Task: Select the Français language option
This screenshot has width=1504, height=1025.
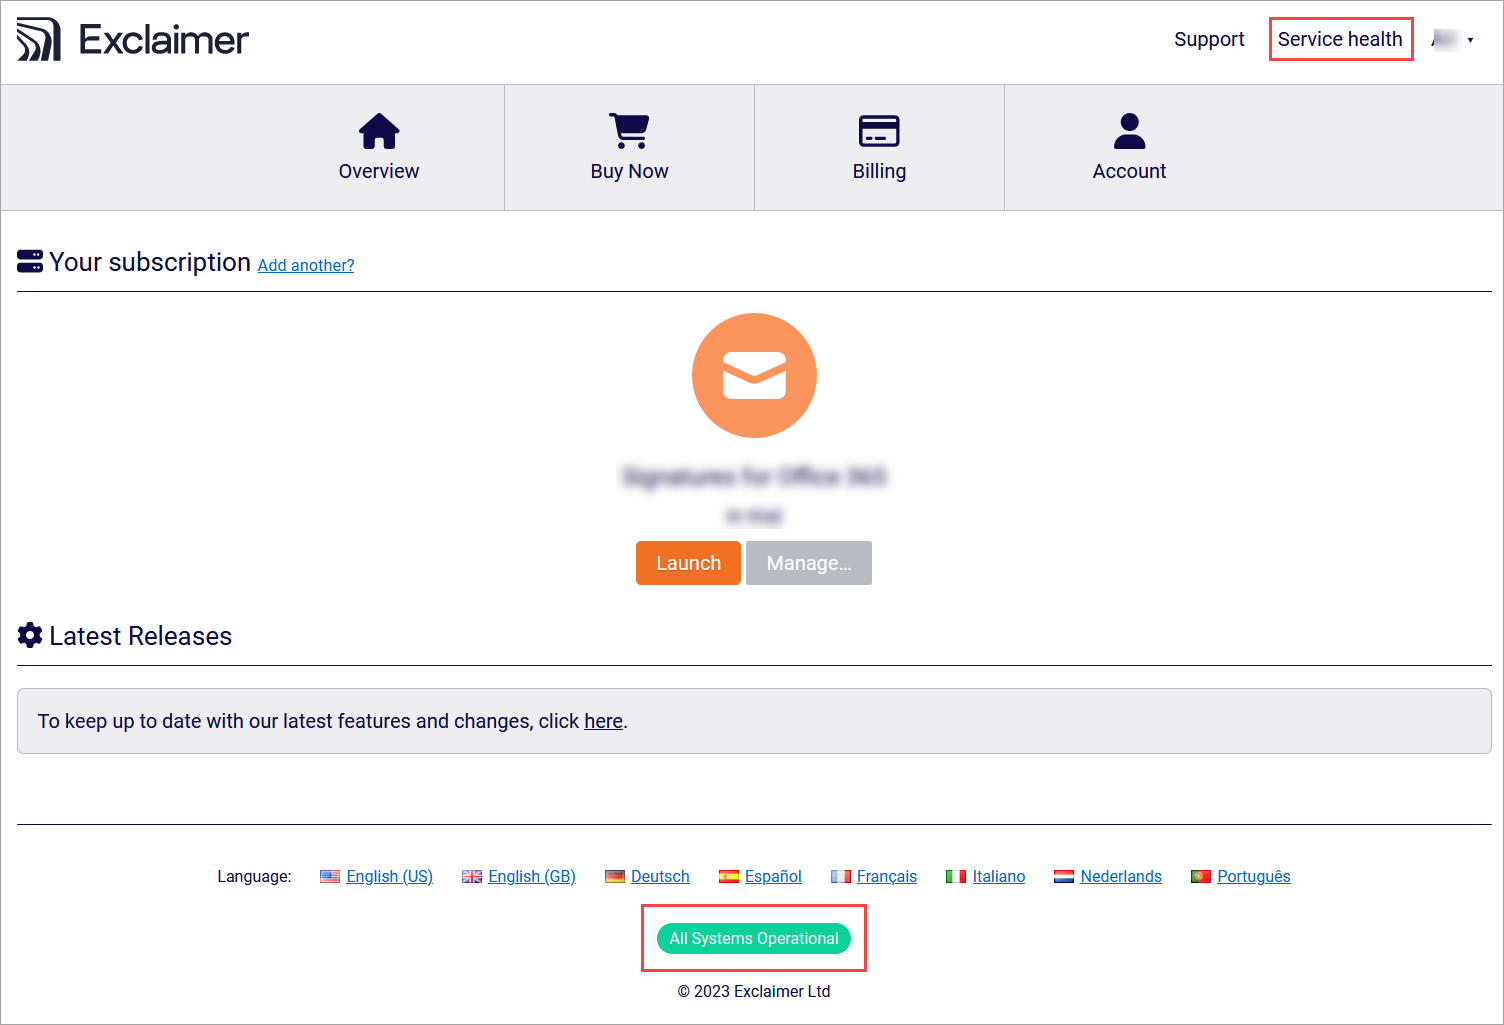Action: [886, 876]
